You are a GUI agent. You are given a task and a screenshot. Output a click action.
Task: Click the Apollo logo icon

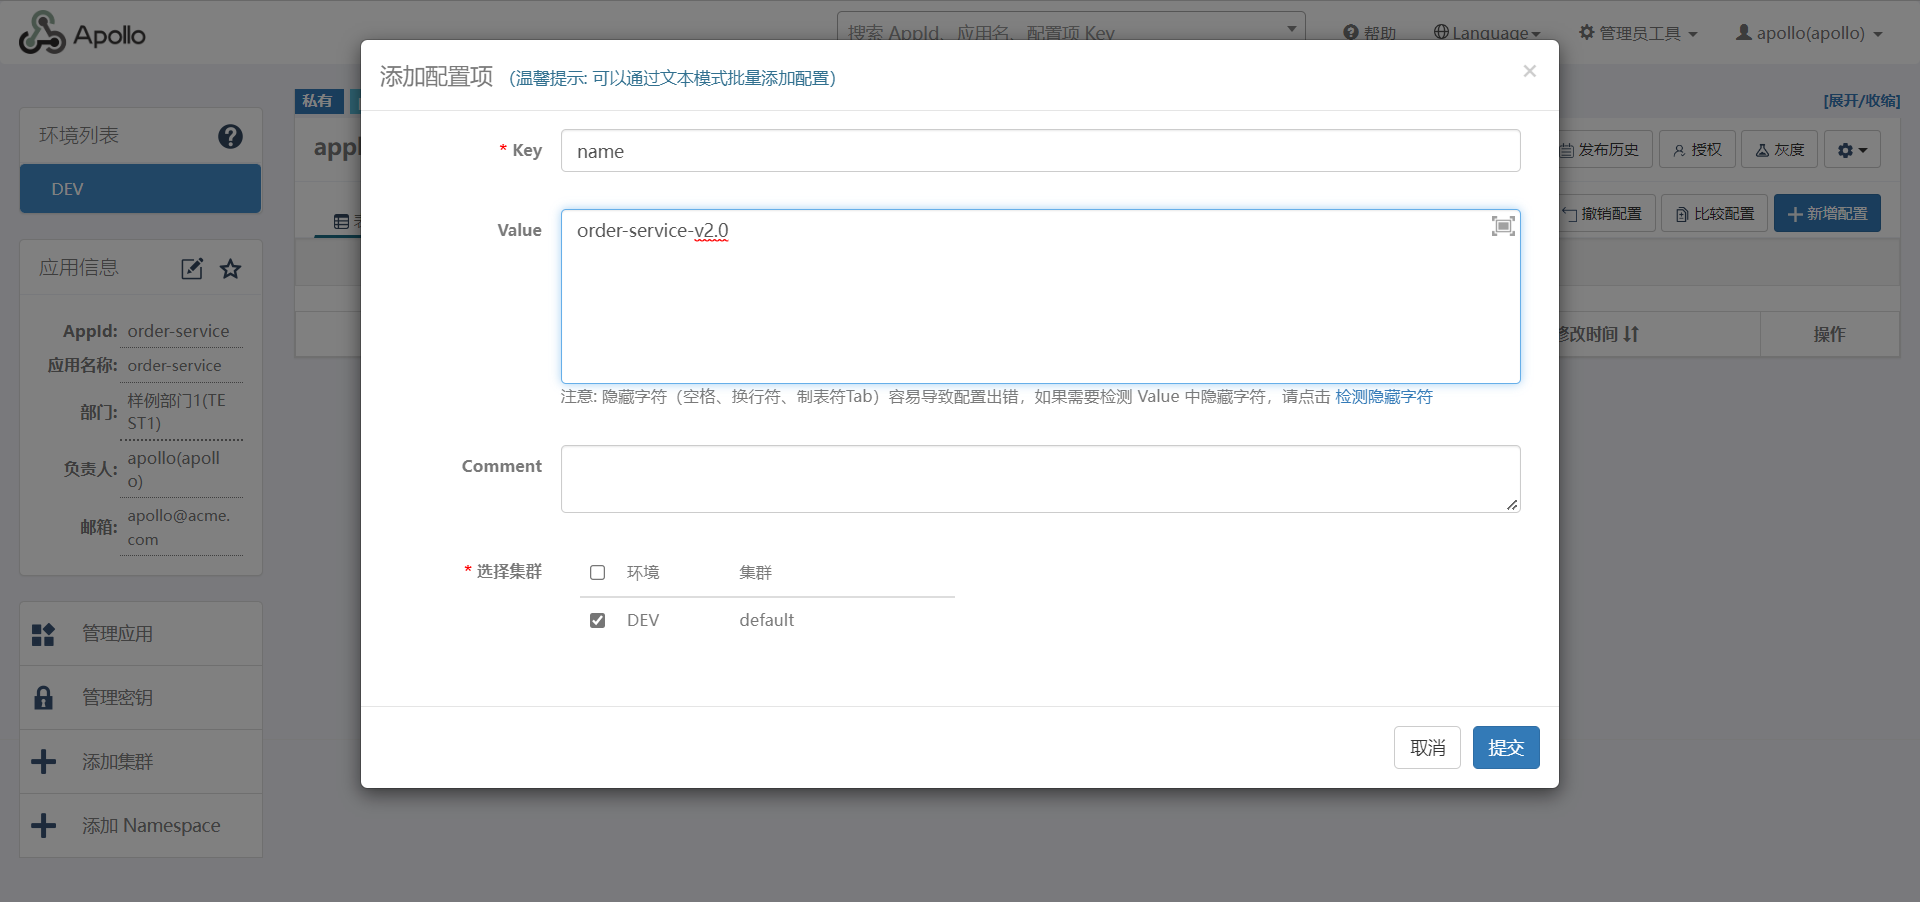[x=42, y=34]
